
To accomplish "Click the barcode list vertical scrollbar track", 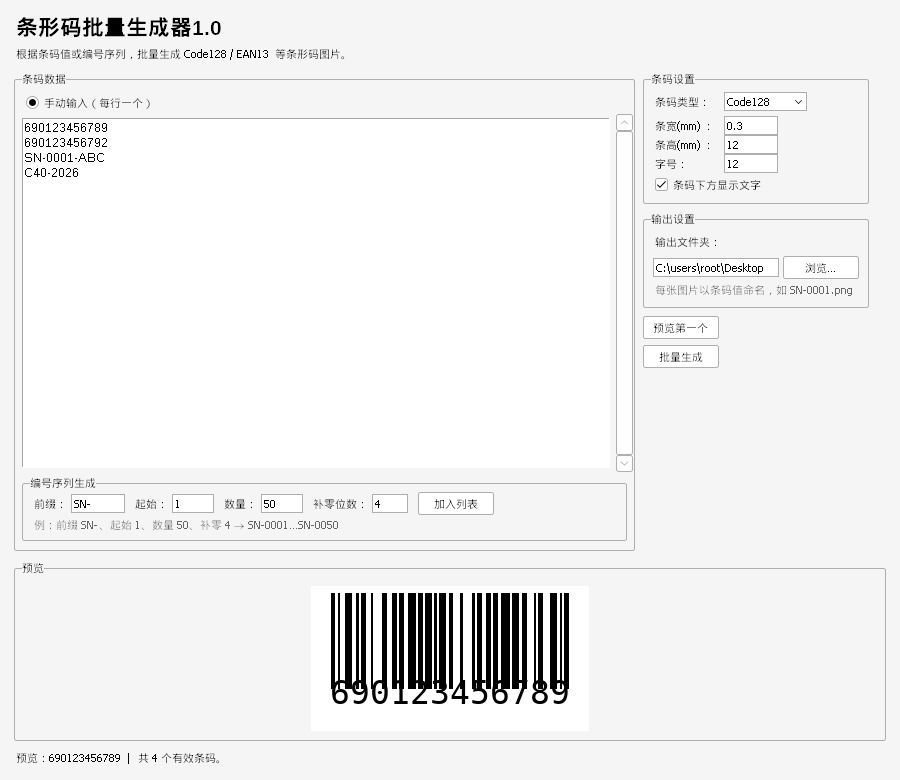I will [x=624, y=293].
